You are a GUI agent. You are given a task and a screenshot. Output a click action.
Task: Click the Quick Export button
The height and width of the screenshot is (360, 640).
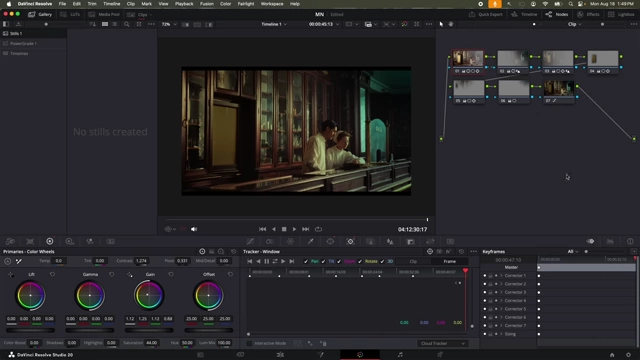point(486,14)
